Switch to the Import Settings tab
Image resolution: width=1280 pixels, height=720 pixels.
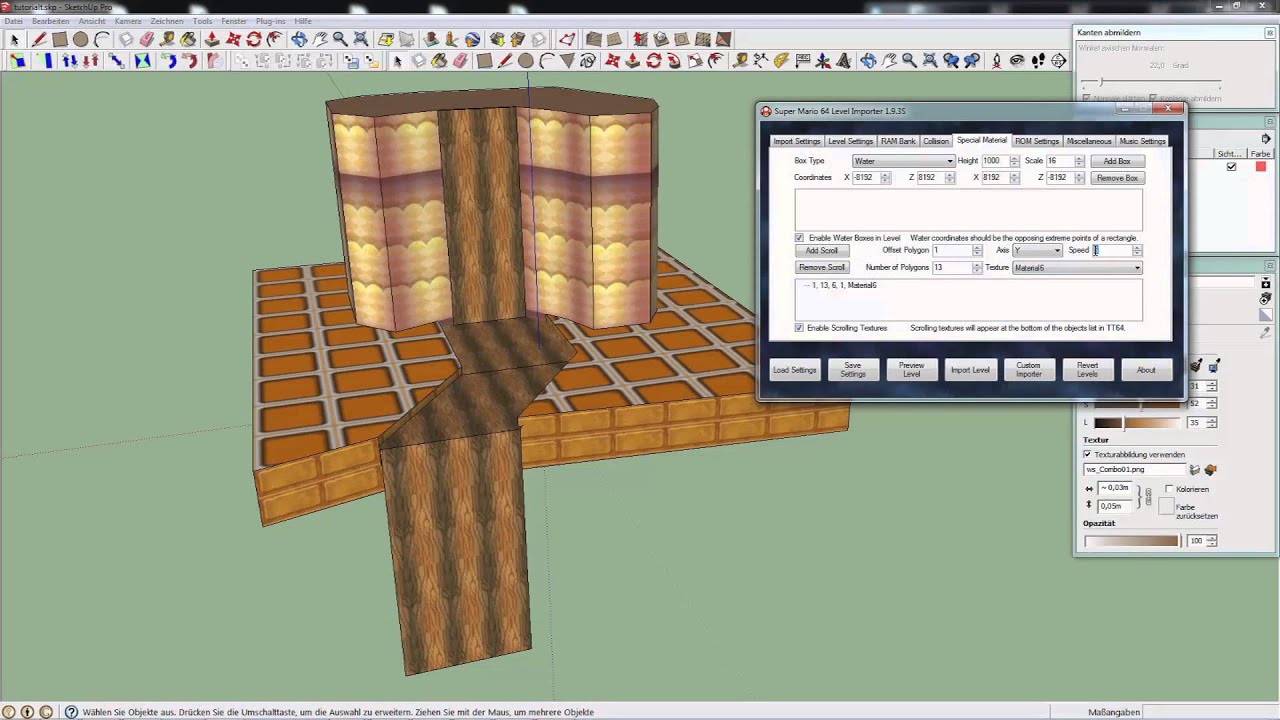pos(797,141)
